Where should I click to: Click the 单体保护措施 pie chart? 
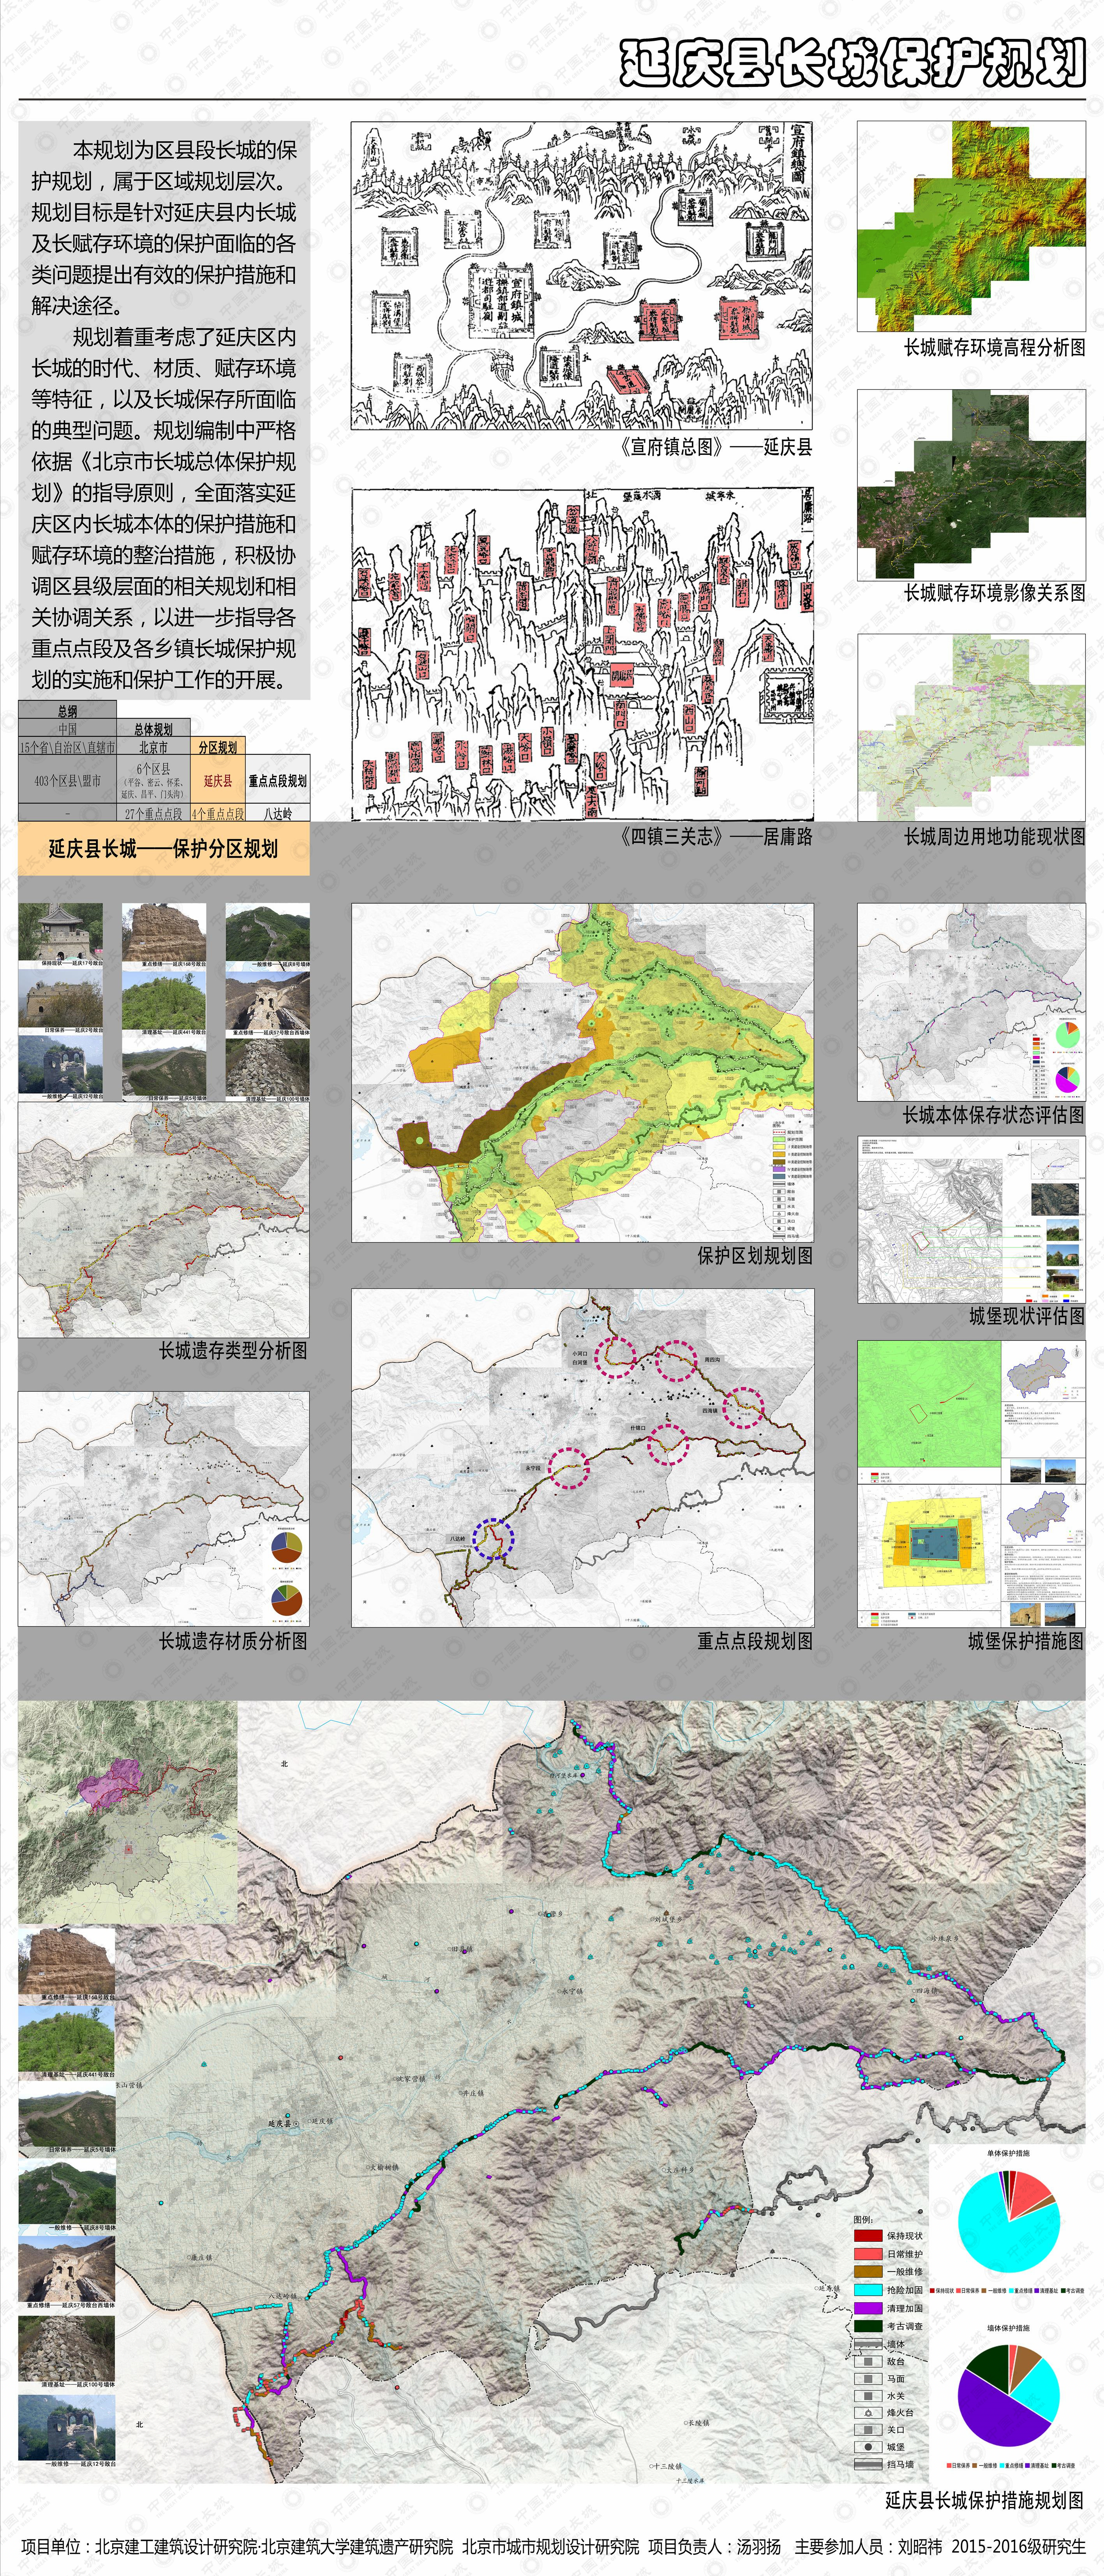click(1008, 2222)
